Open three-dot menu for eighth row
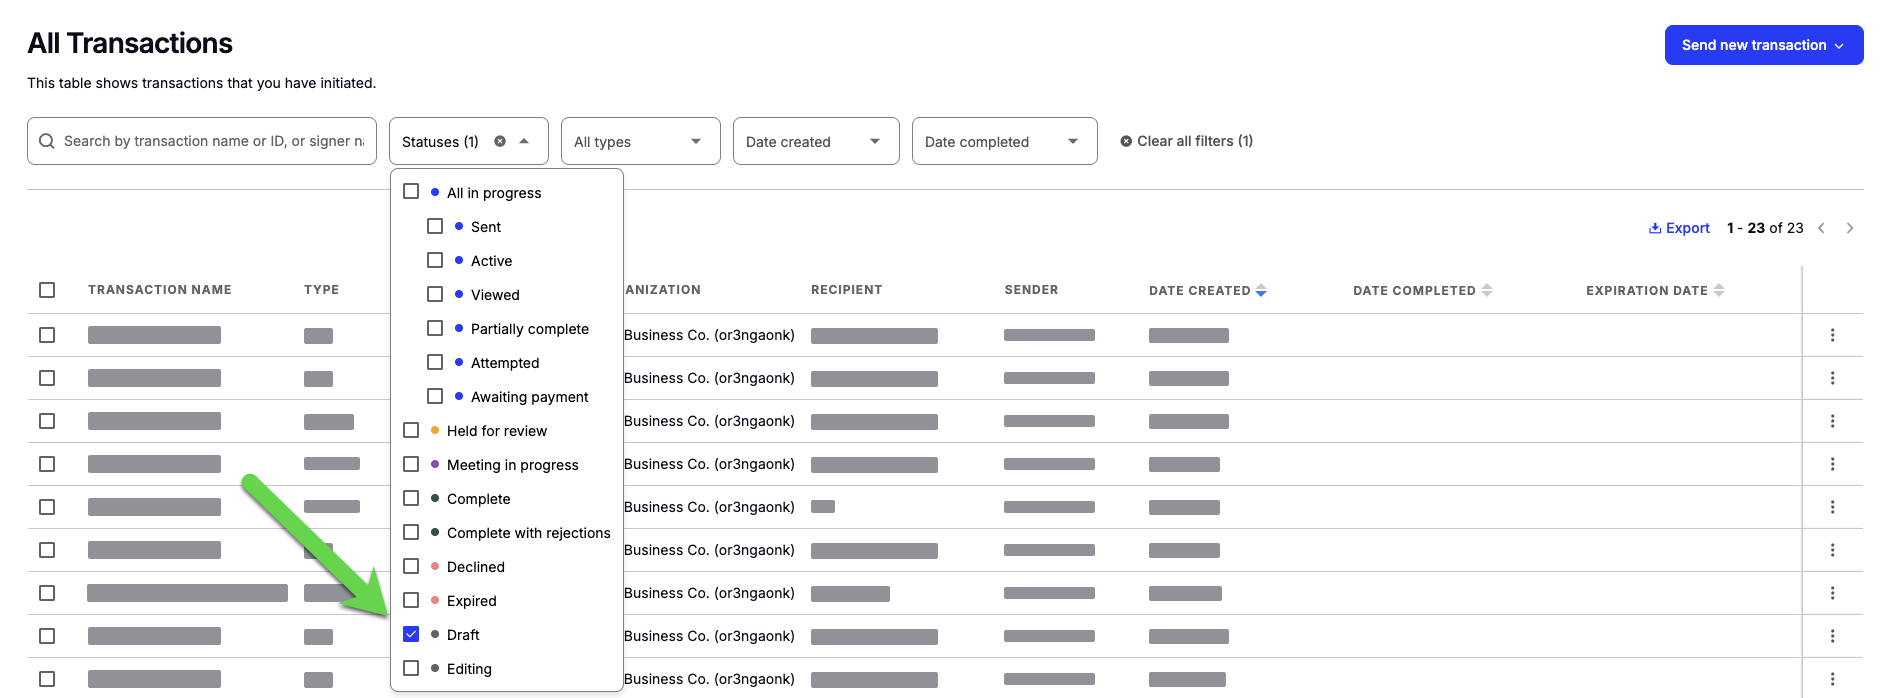 (x=1833, y=636)
